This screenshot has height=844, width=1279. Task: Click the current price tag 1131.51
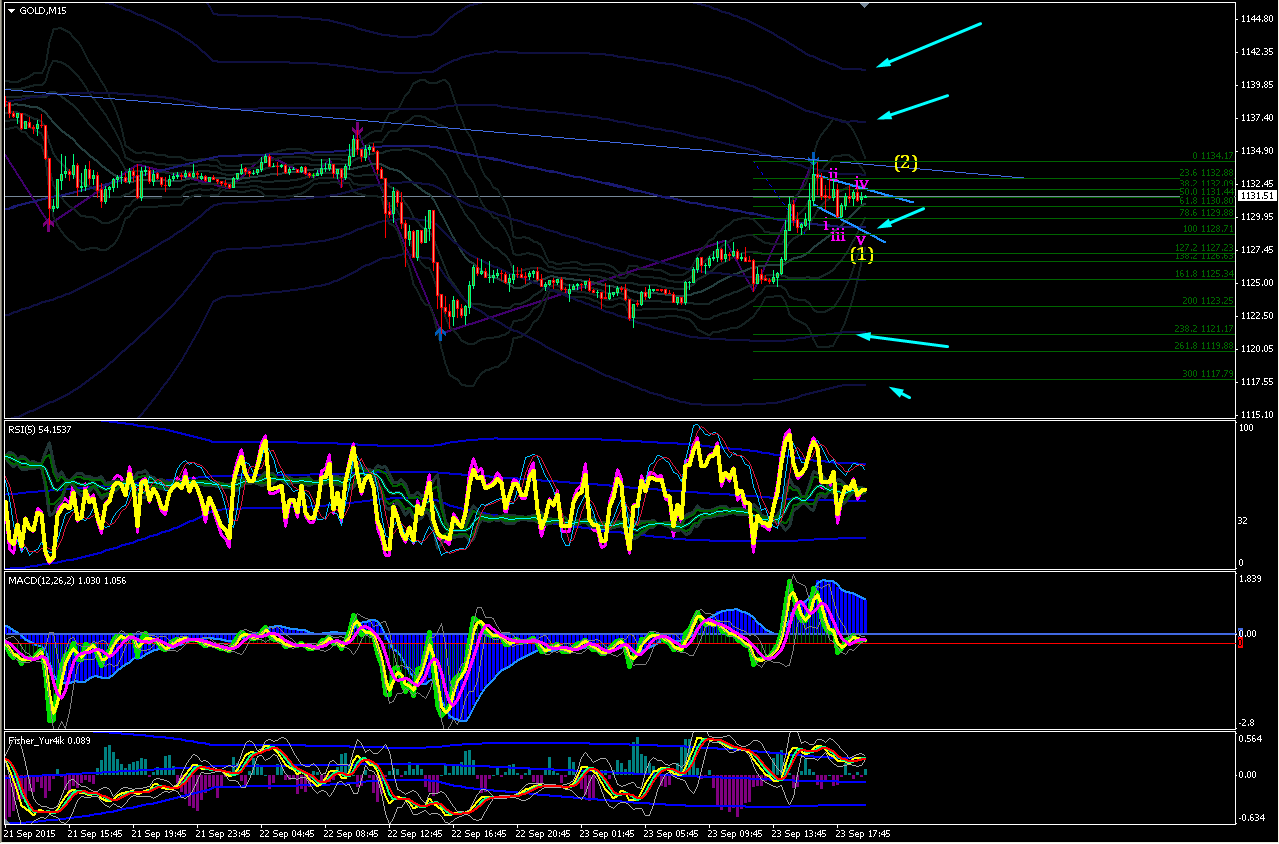tap(1256, 196)
